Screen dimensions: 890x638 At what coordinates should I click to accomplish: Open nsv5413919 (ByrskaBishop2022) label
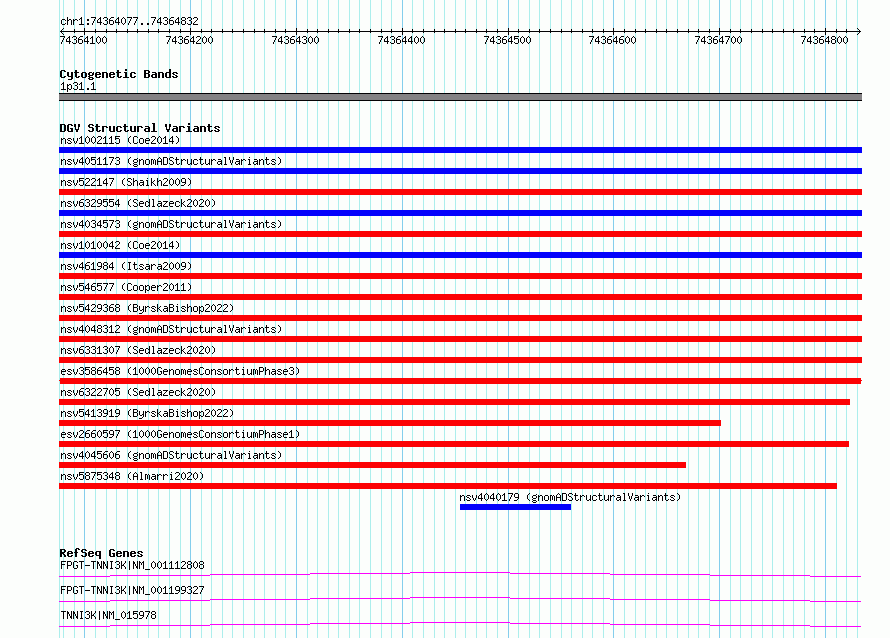point(147,413)
